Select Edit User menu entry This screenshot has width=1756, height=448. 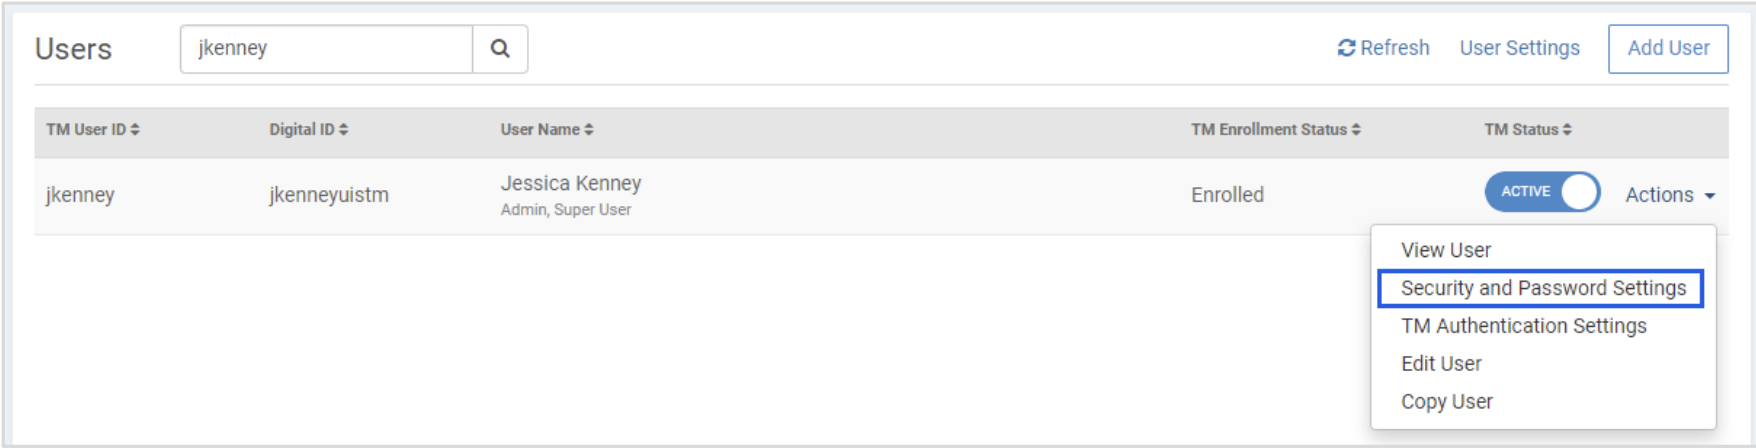click(x=1441, y=364)
